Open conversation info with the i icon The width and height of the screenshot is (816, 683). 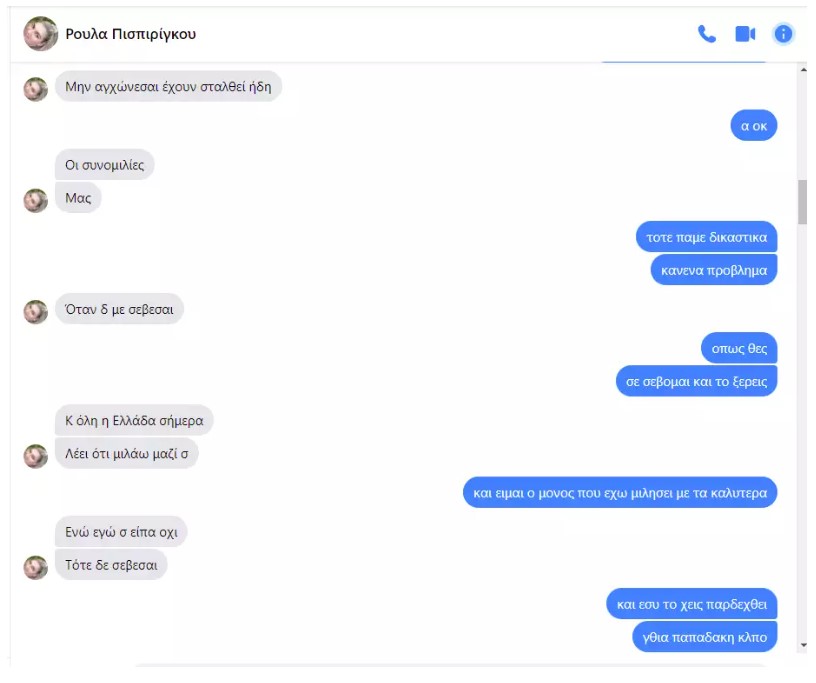coord(783,34)
